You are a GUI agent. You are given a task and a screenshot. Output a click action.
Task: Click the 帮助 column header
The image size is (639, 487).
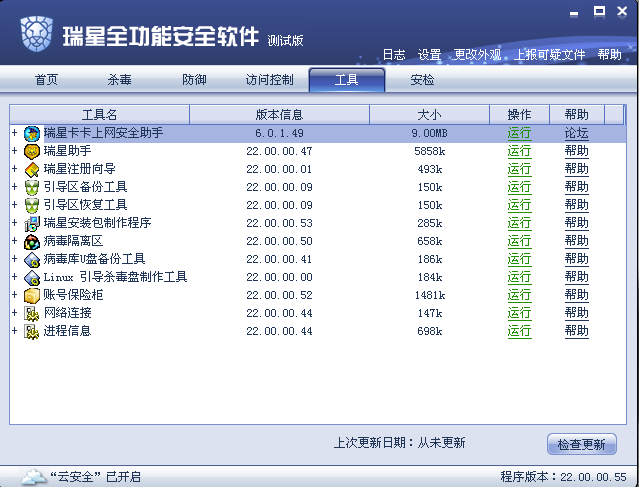tap(577, 115)
